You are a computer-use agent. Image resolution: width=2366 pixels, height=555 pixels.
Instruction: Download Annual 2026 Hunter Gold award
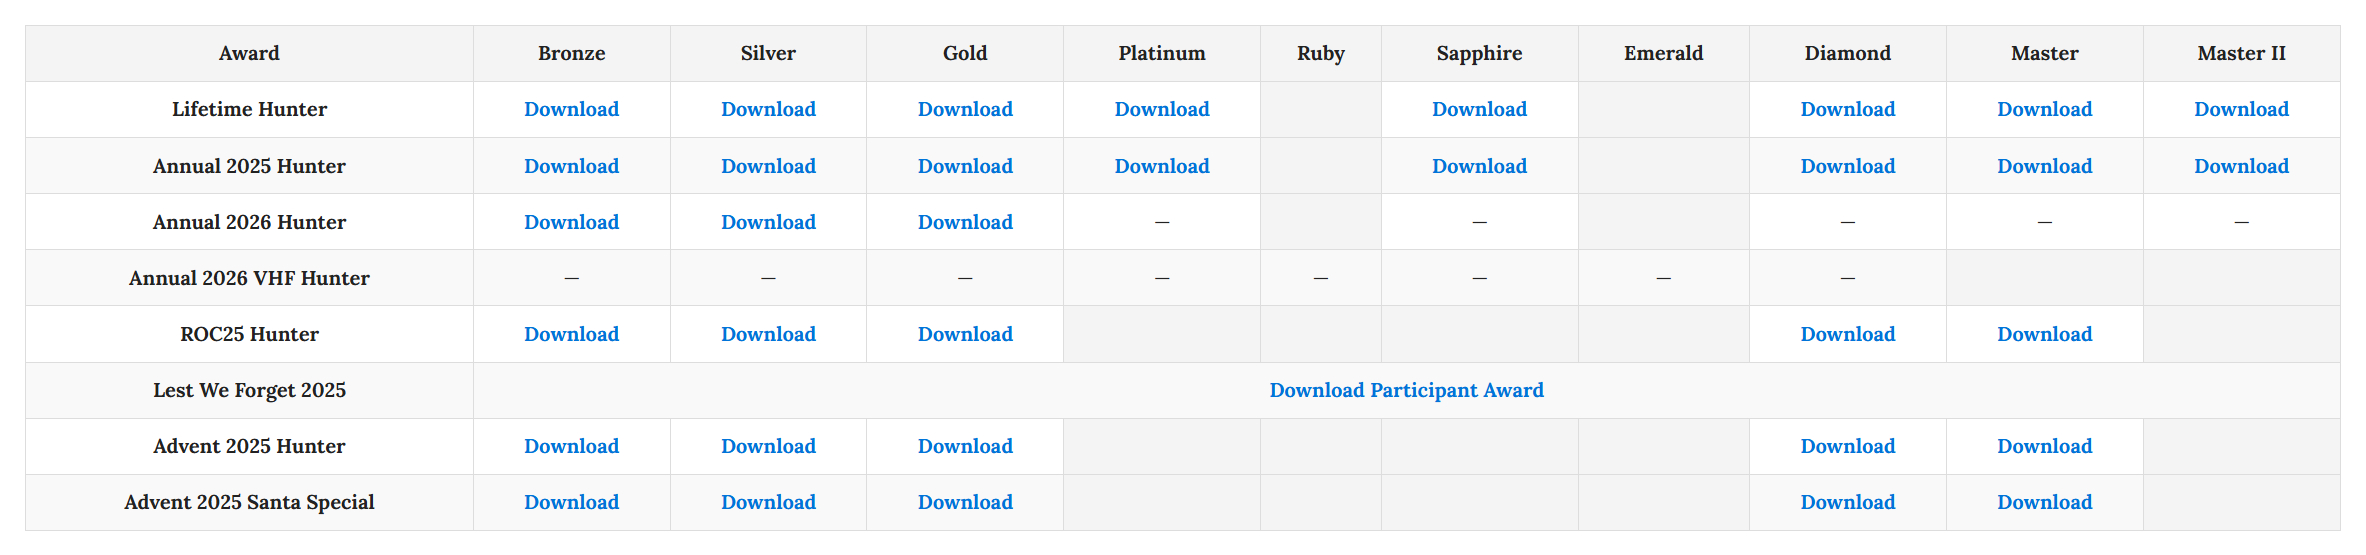[x=965, y=222]
